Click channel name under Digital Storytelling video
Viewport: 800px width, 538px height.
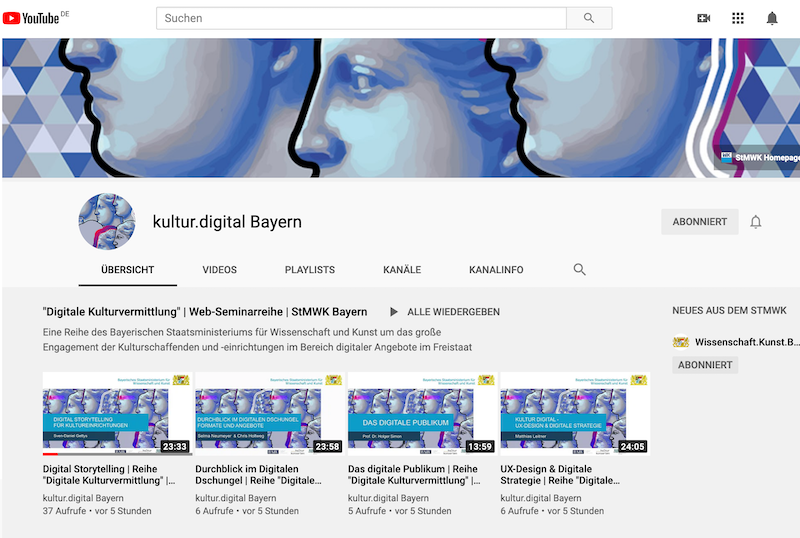coord(83,498)
